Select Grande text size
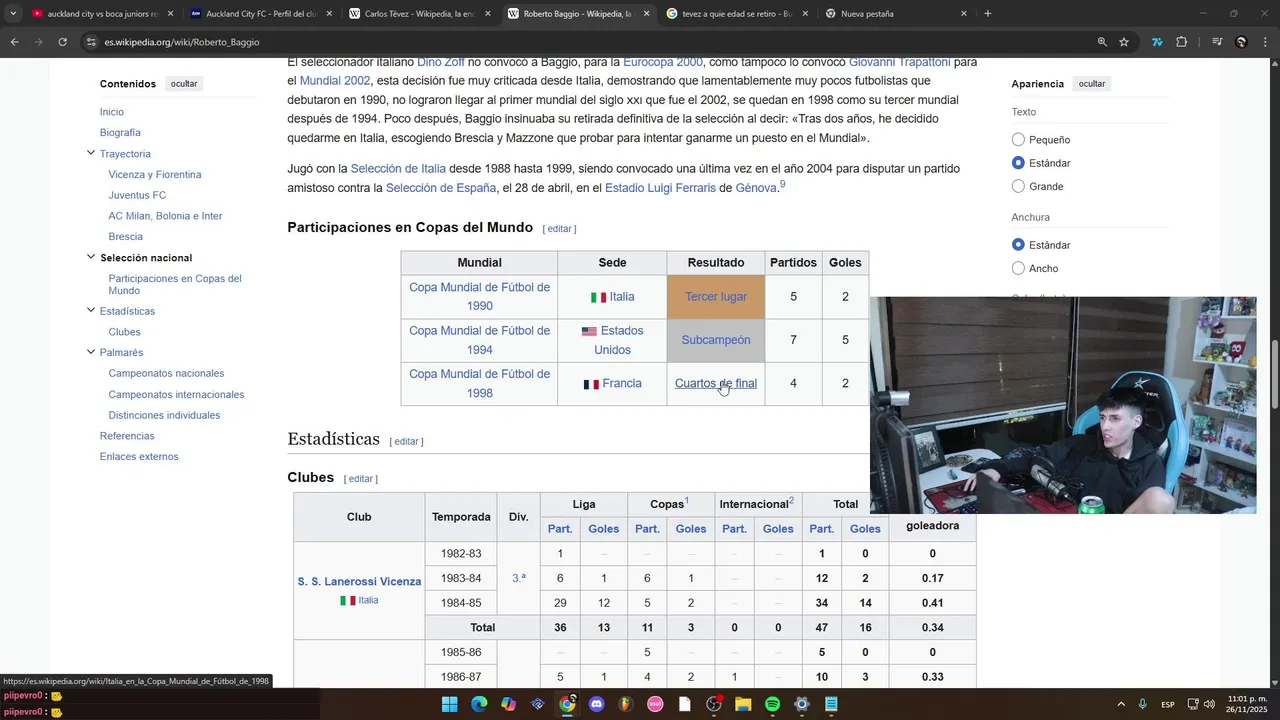The height and width of the screenshot is (720, 1280). (1018, 186)
